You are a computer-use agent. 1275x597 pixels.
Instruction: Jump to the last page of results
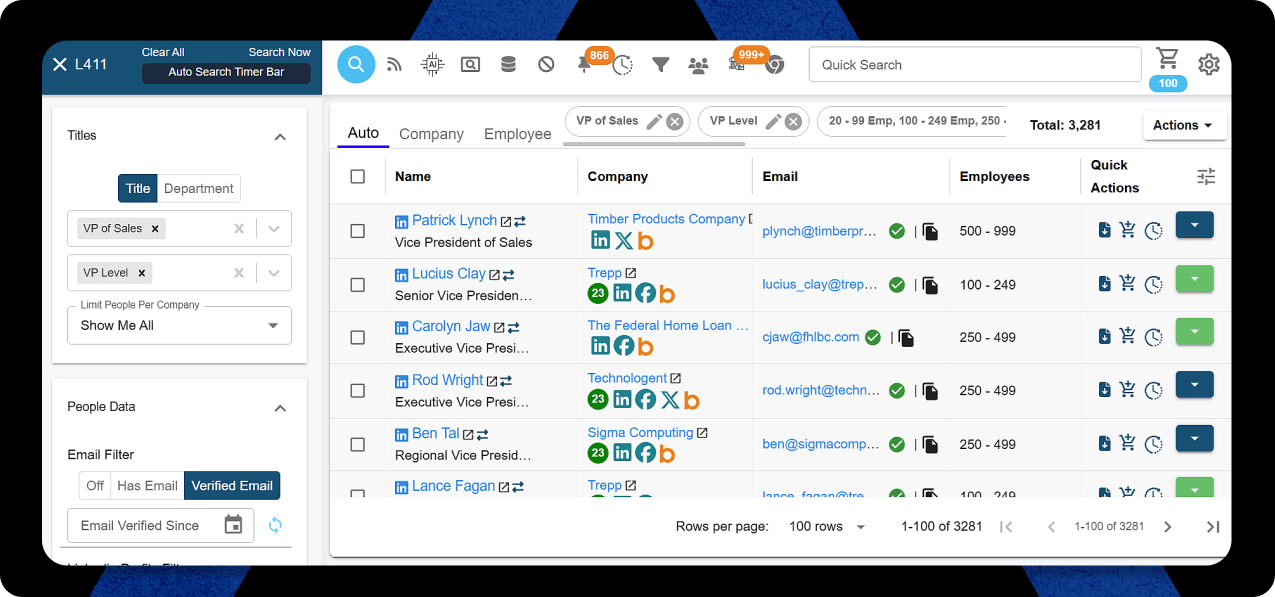[1213, 527]
